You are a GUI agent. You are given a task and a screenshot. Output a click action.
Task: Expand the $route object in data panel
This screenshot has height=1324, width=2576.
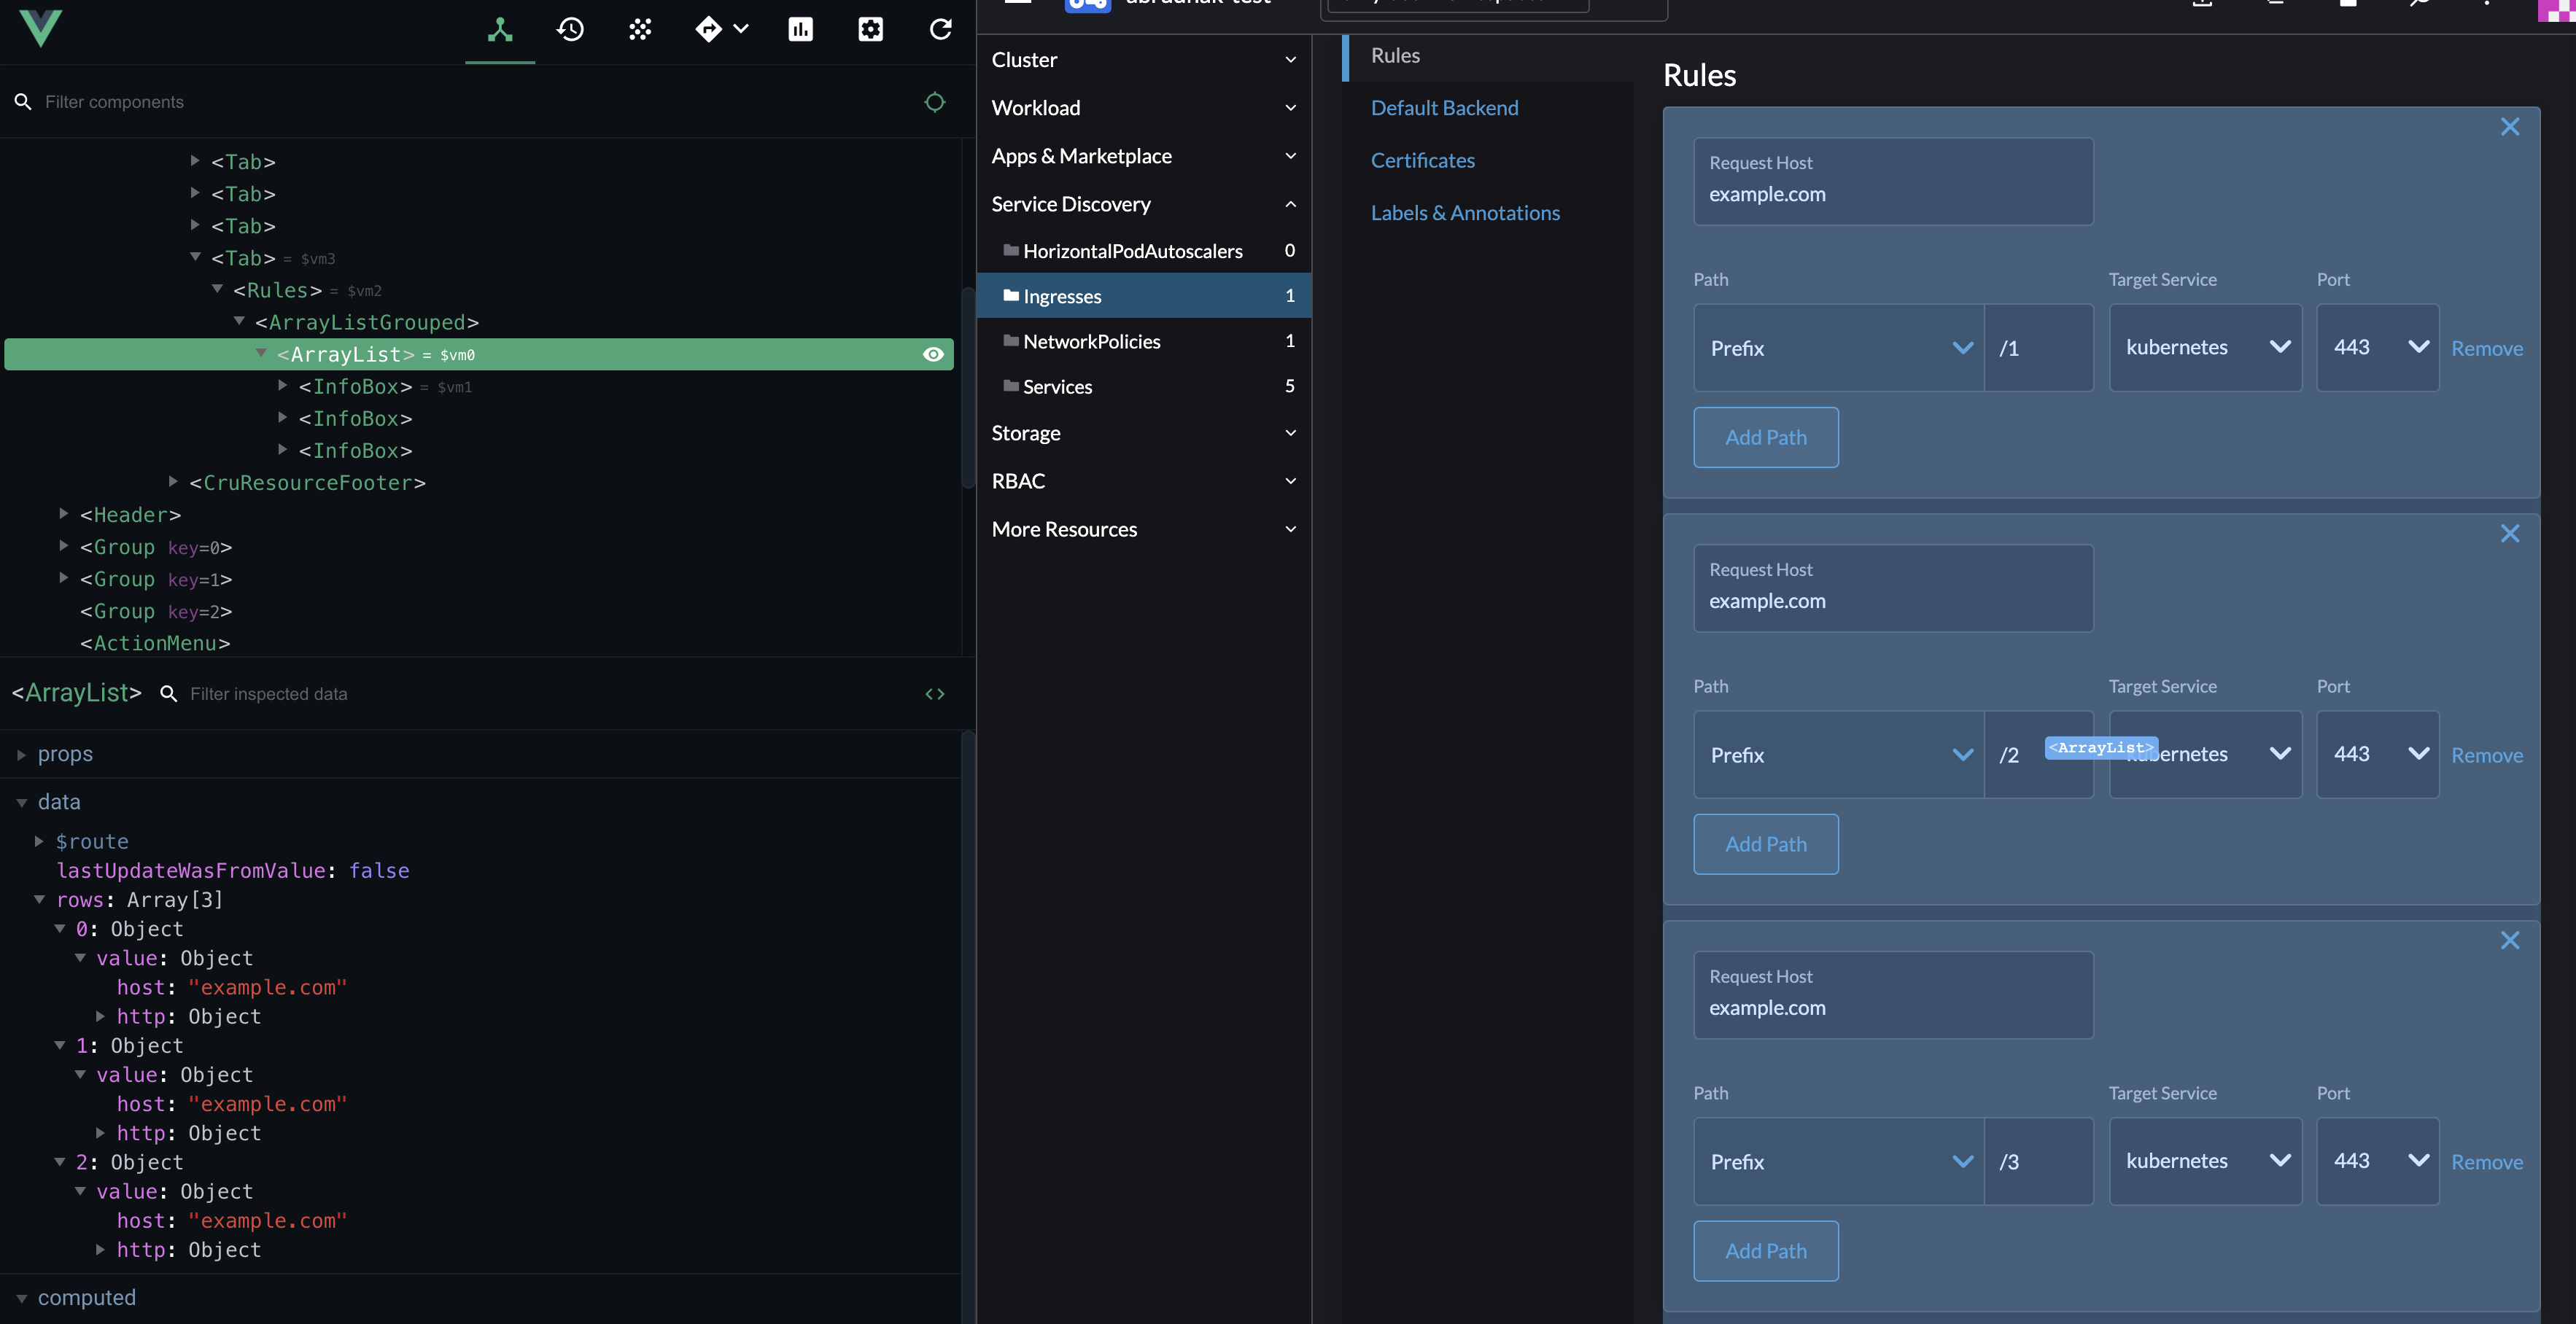(x=40, y=841)
